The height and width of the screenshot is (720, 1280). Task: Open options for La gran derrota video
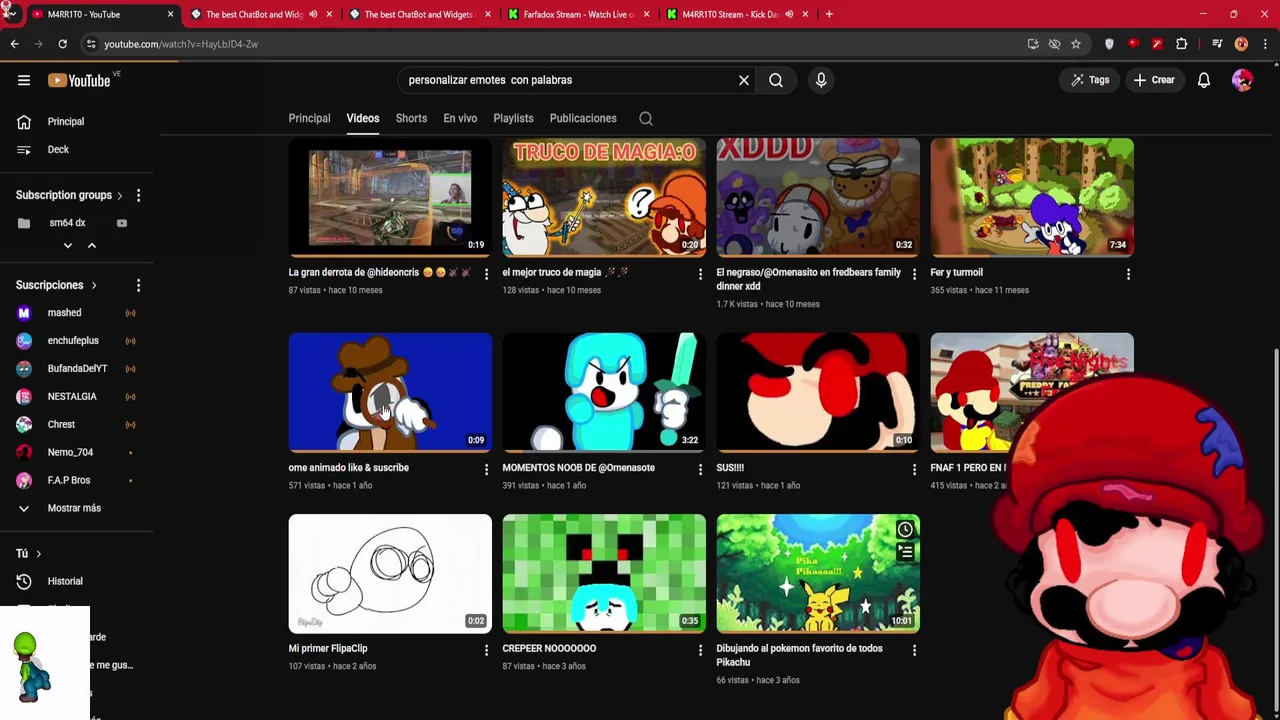[x=486, y=274]
